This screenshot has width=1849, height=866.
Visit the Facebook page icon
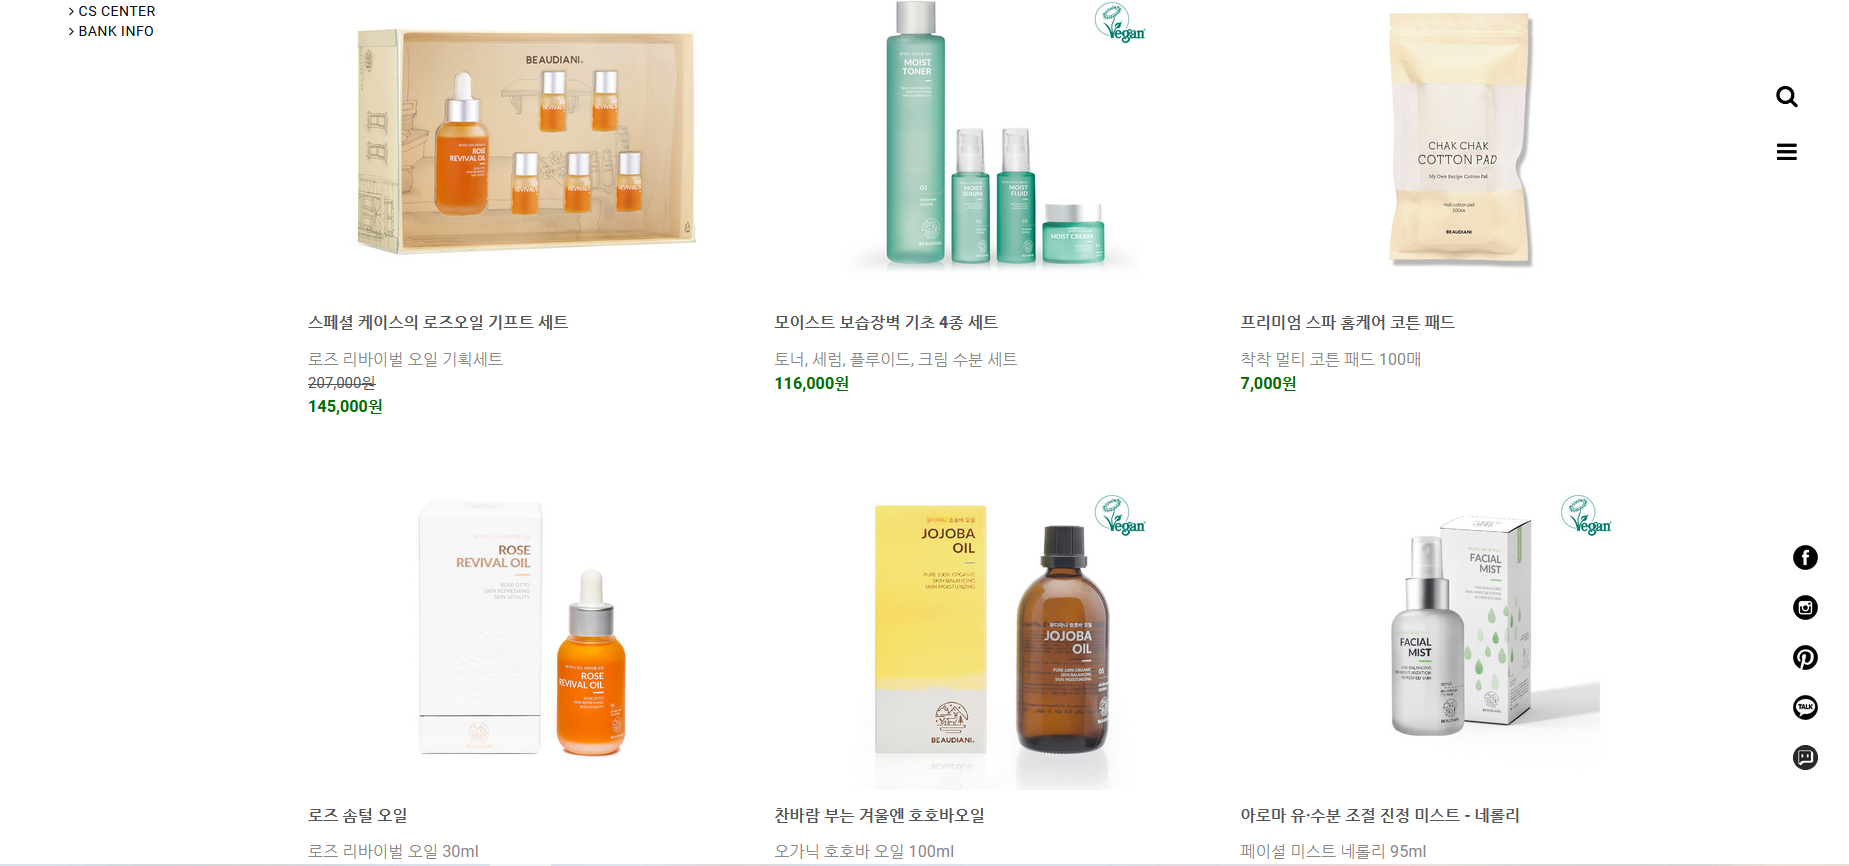click(1805, 558)
